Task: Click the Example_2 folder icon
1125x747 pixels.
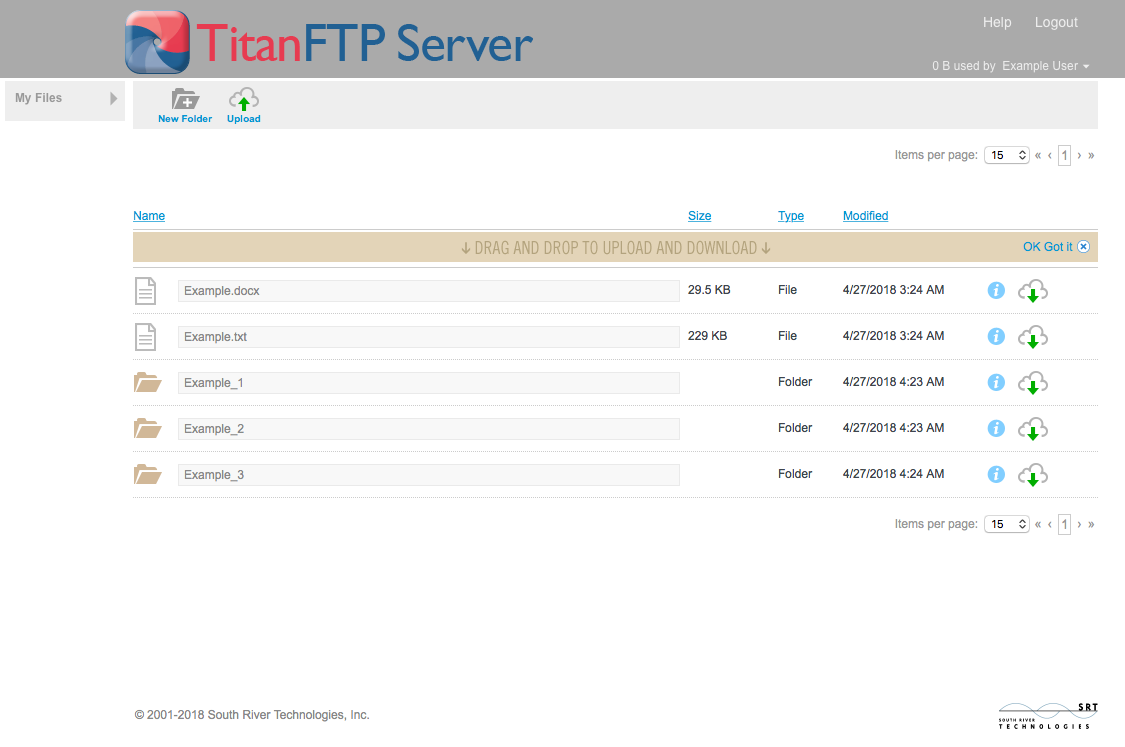Action: pos(148,428)
